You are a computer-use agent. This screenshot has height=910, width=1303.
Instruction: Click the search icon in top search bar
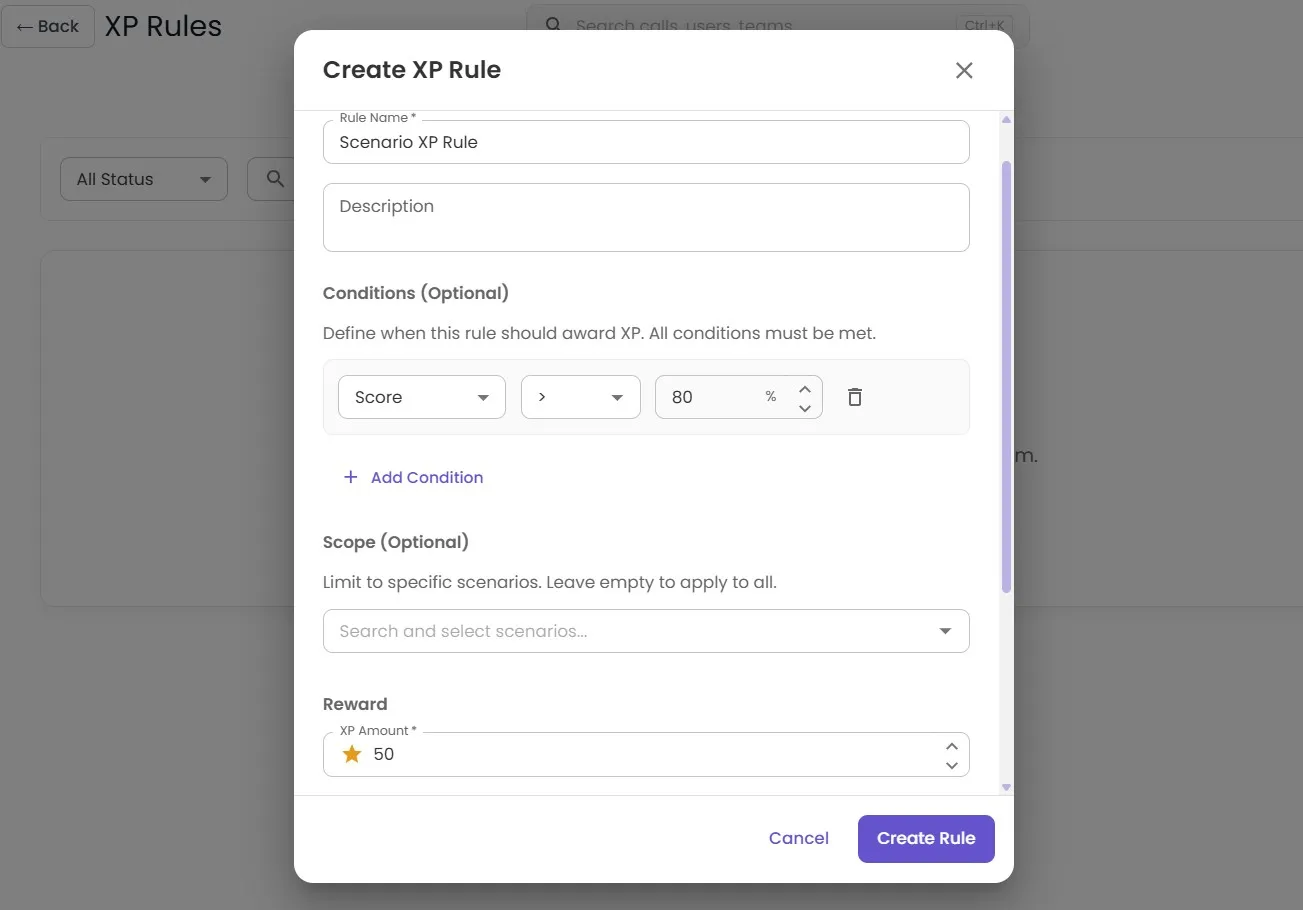552,25
